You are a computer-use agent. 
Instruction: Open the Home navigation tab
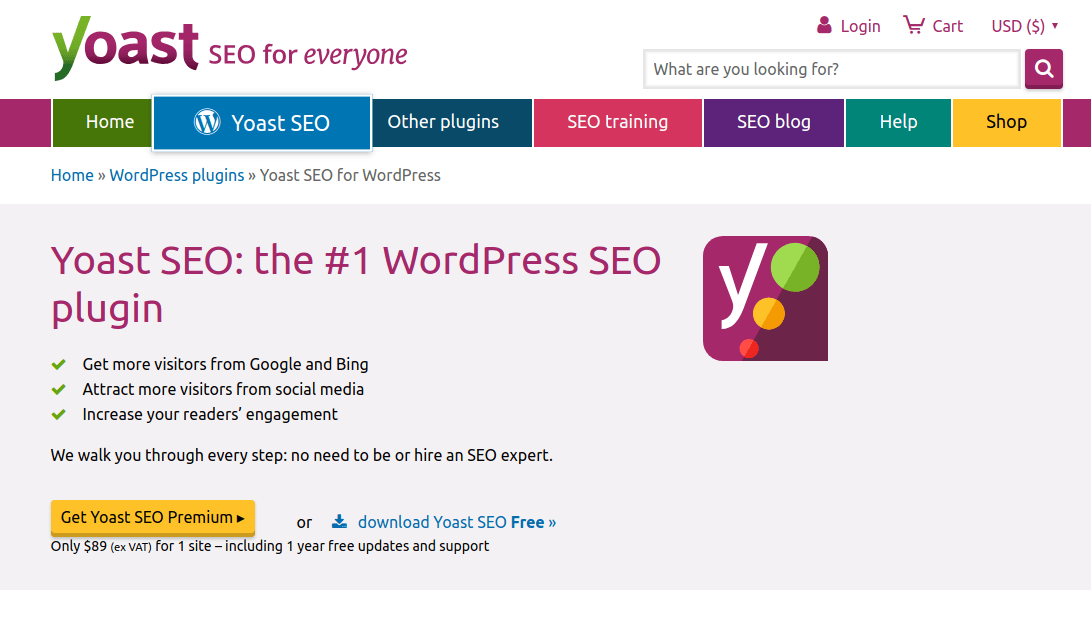[x=102, y=122]
